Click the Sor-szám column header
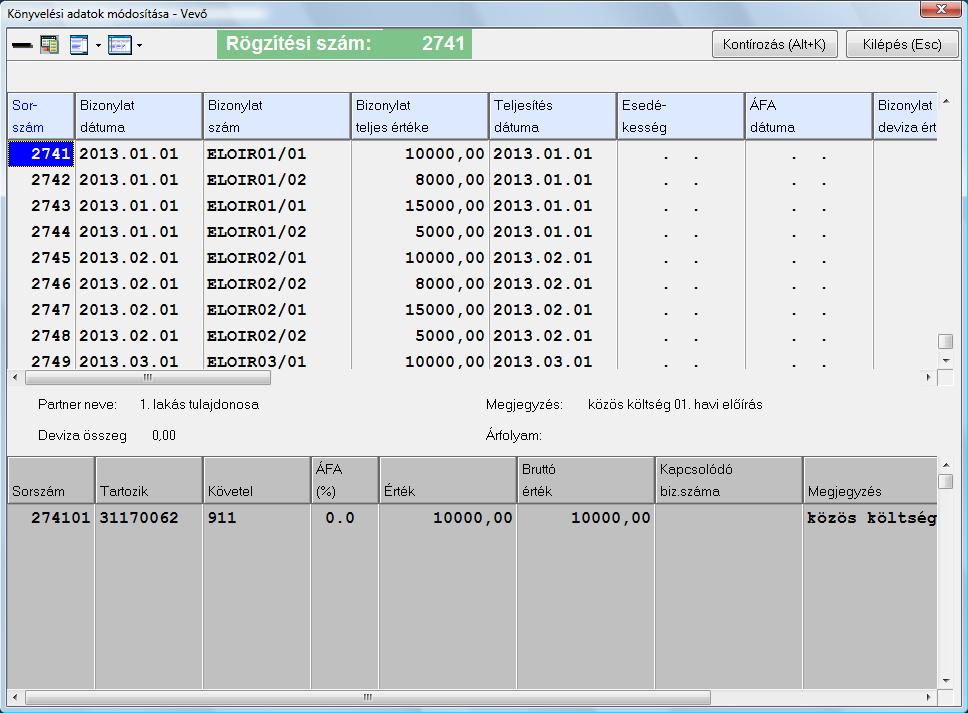 40,116
